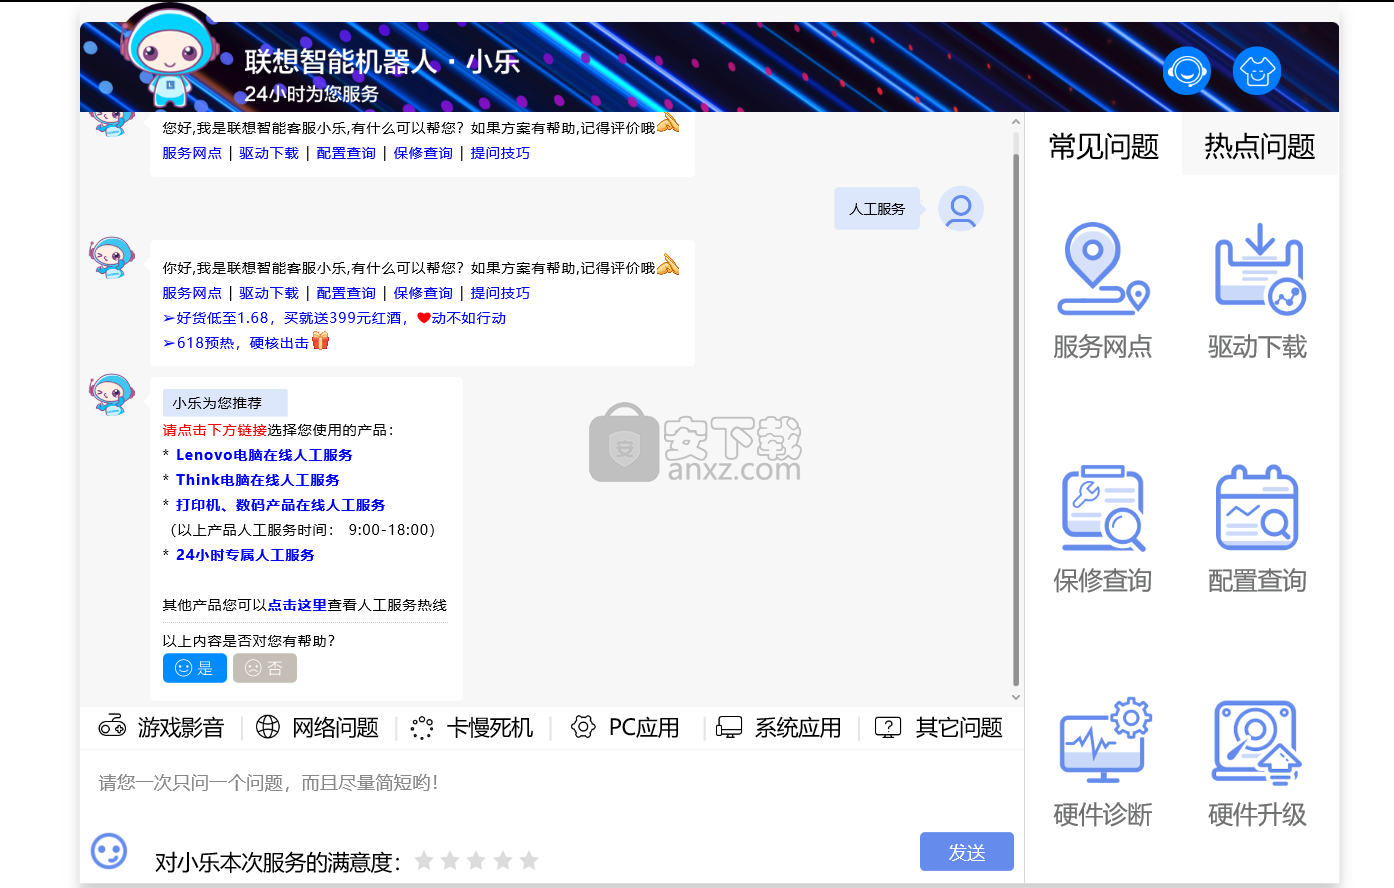1394x888 pixels.
Task: Answer 否 to helpfulness question
Action: tap(265, 668)
